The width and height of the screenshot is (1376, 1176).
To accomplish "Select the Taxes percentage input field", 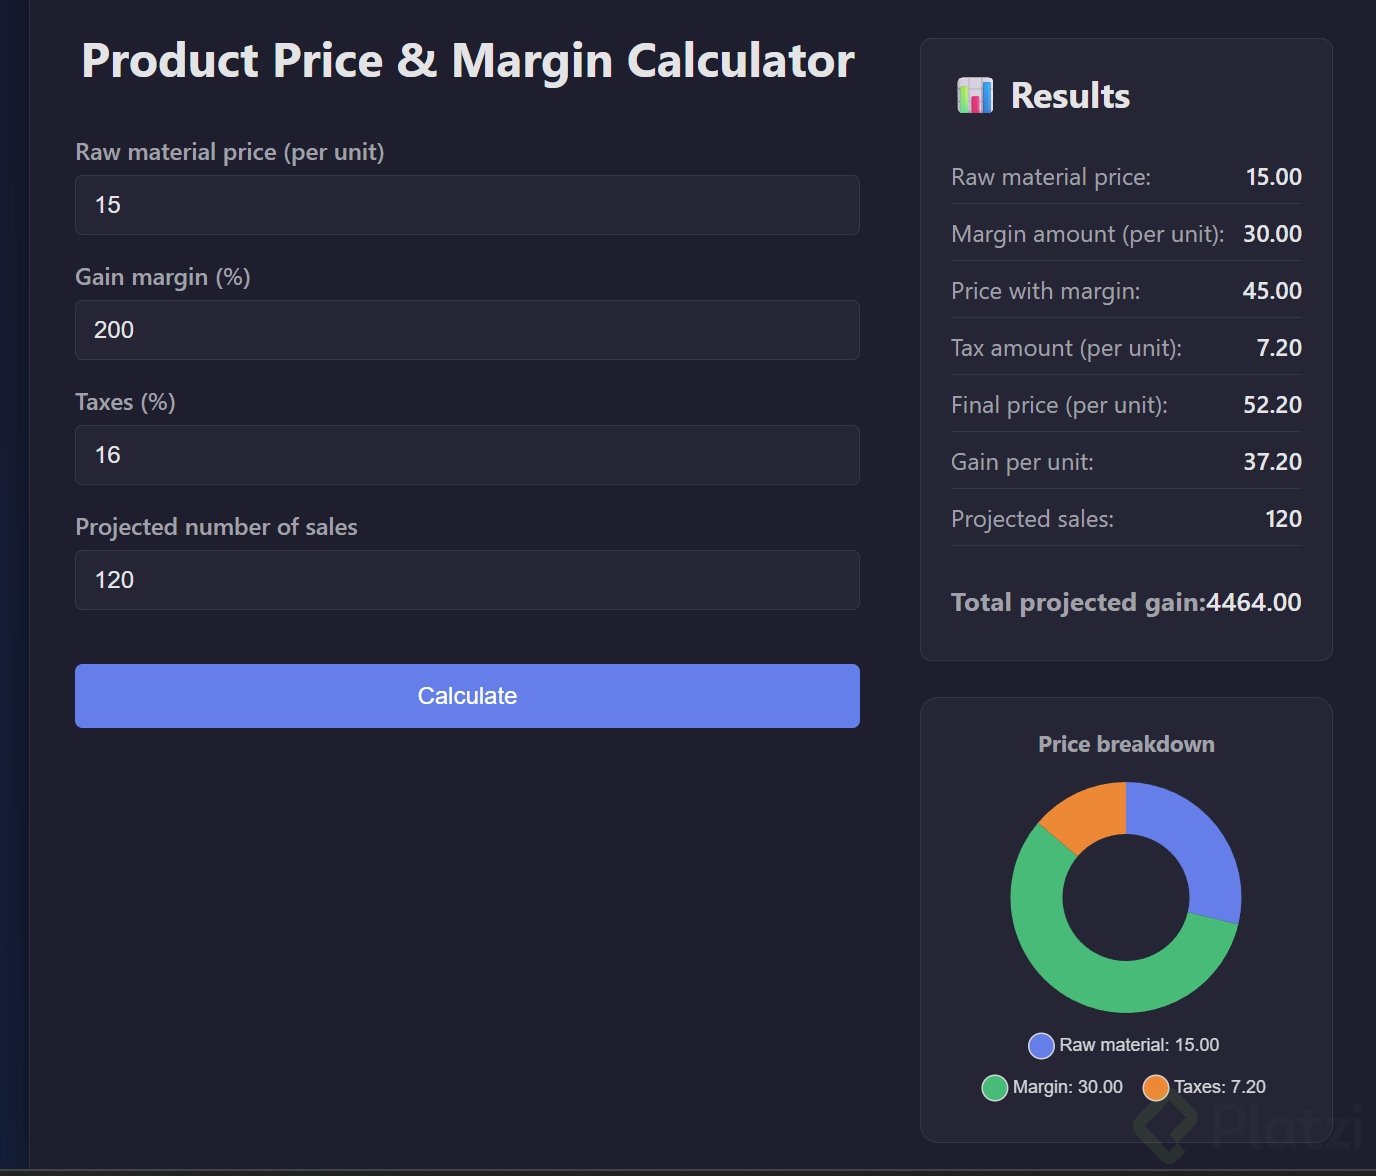I will [x=467, y=455].
